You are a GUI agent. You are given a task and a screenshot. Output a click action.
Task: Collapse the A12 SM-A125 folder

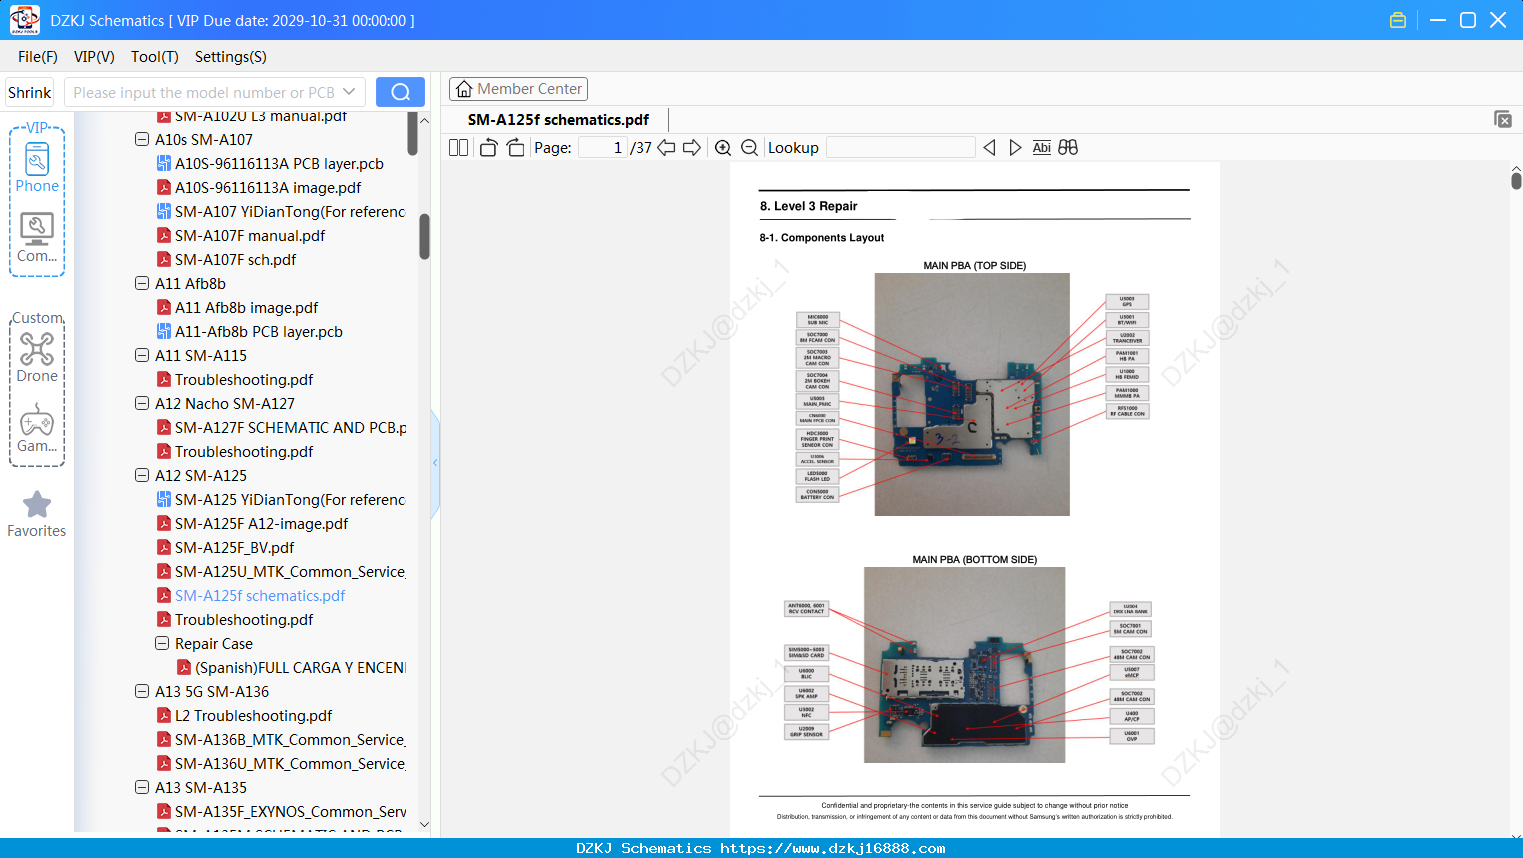point(142,476)
